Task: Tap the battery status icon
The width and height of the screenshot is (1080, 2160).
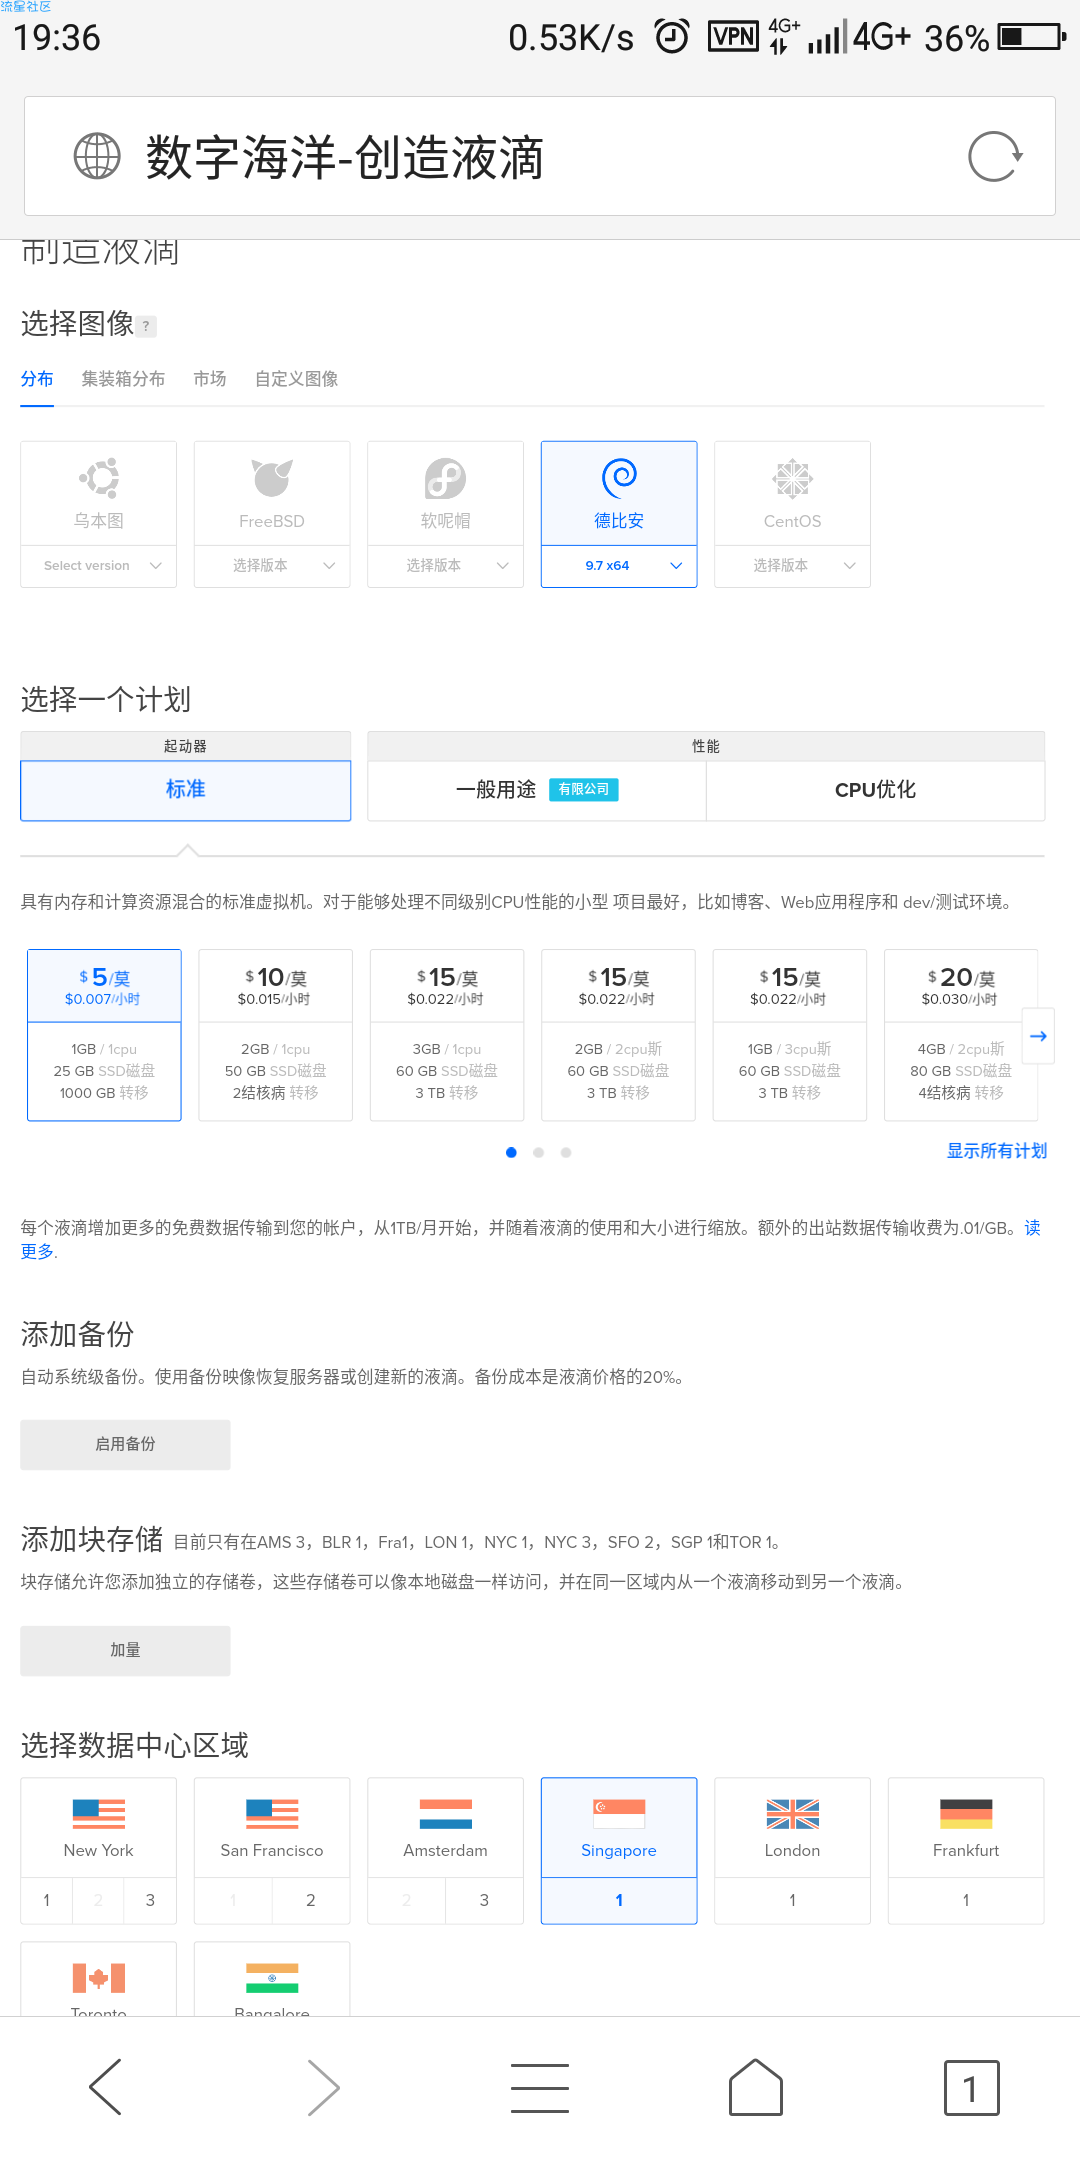Action: pos(1032,37)
